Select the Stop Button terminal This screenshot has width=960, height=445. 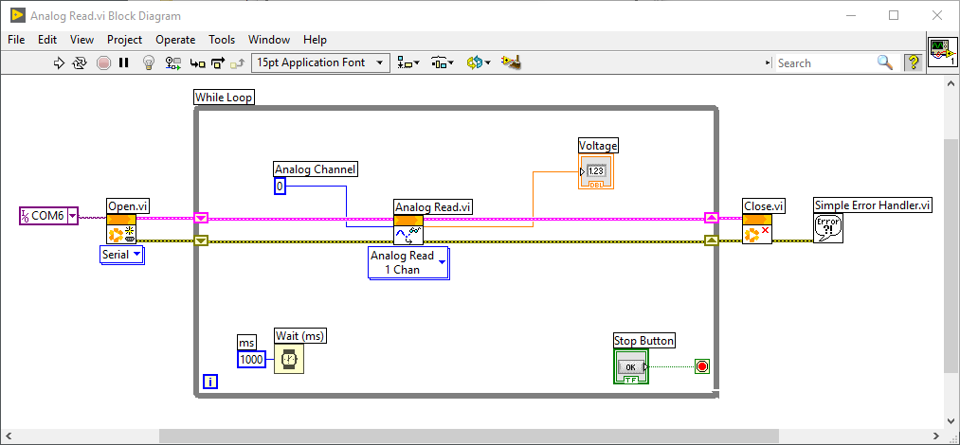[x=631, y=367]
